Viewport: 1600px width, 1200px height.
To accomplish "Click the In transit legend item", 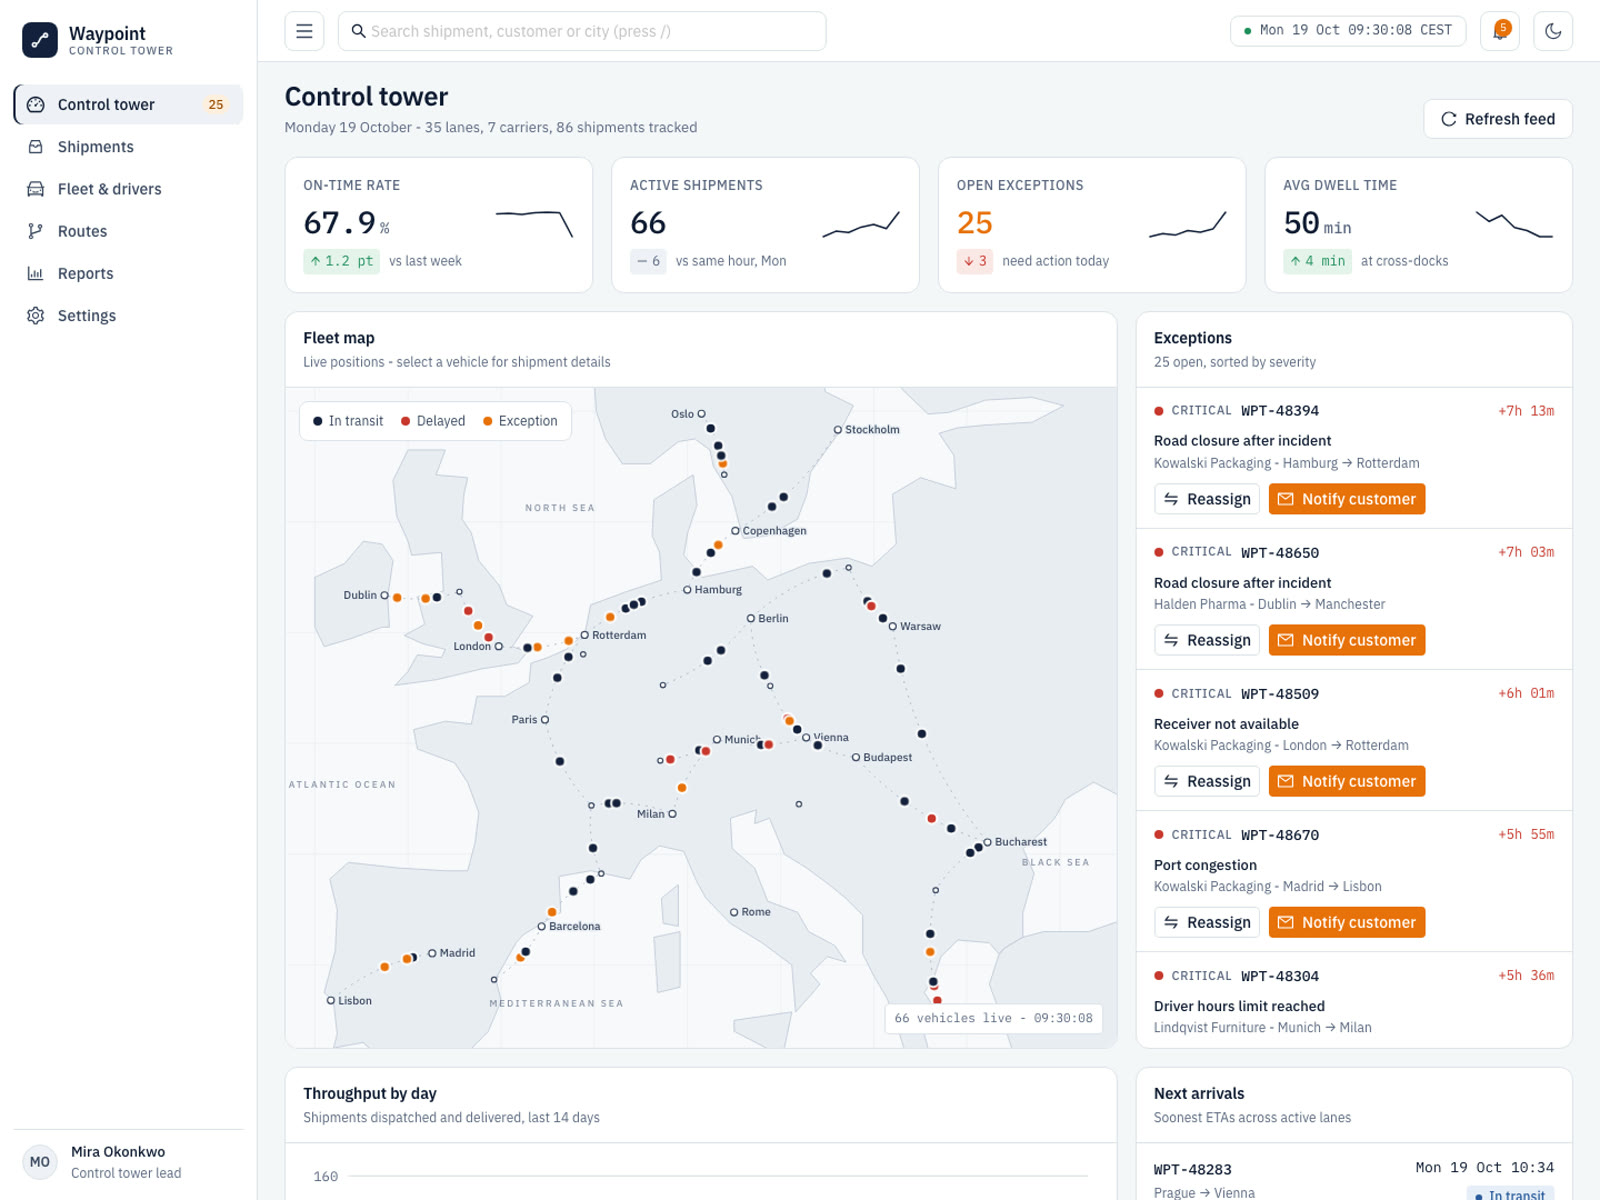I will pyautogui.click(x=348, y=421).
